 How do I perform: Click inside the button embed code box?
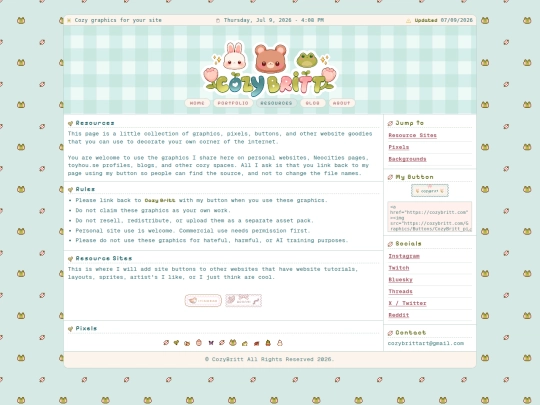tap(429, 217)
